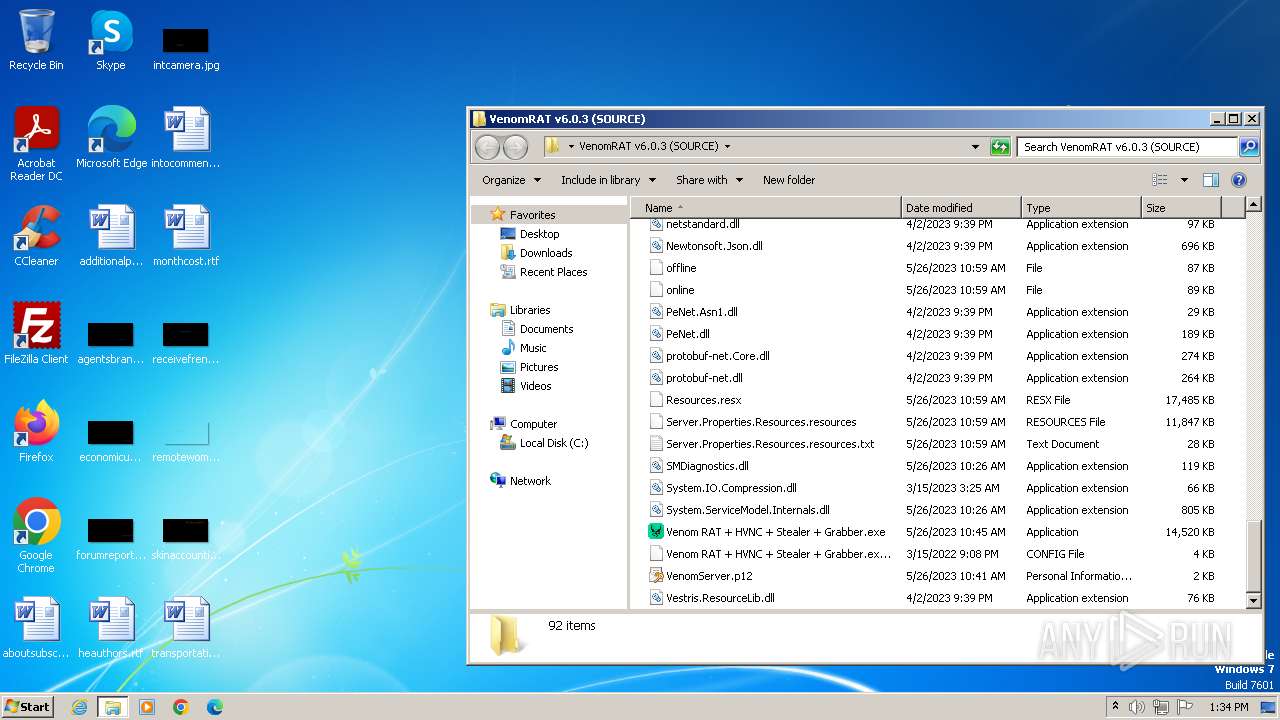Screen dimensions: 1280x720
Task: Launch FileZilla Client shortcut
Action: tap(36, 333)
